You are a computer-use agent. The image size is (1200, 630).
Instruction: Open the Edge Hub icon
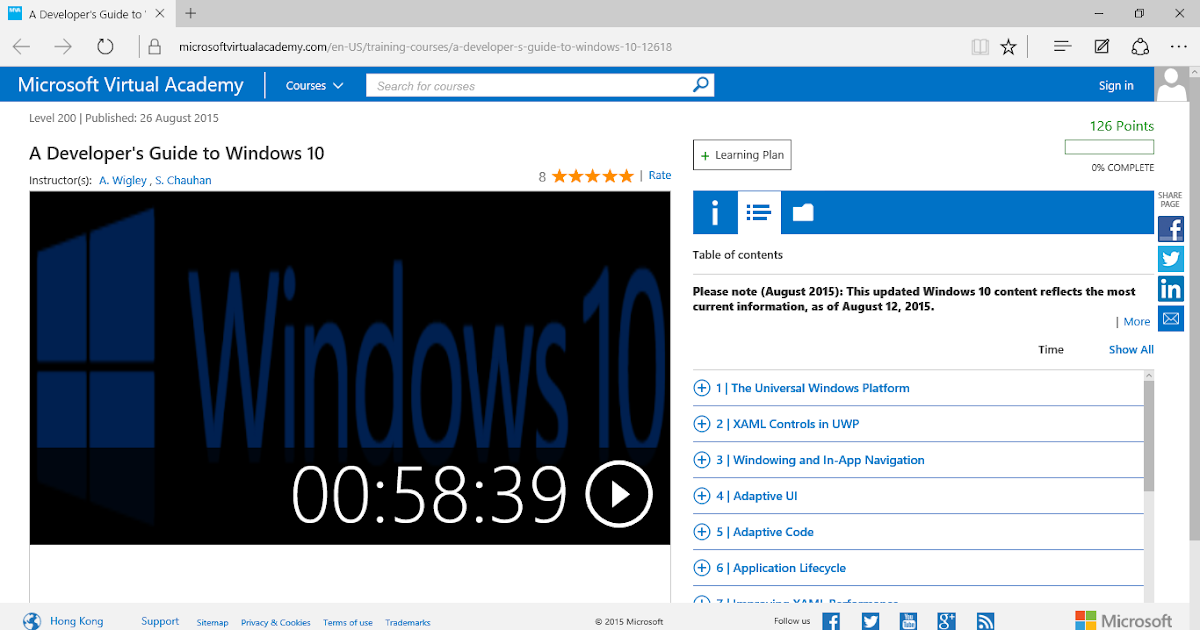(1063, 47)
